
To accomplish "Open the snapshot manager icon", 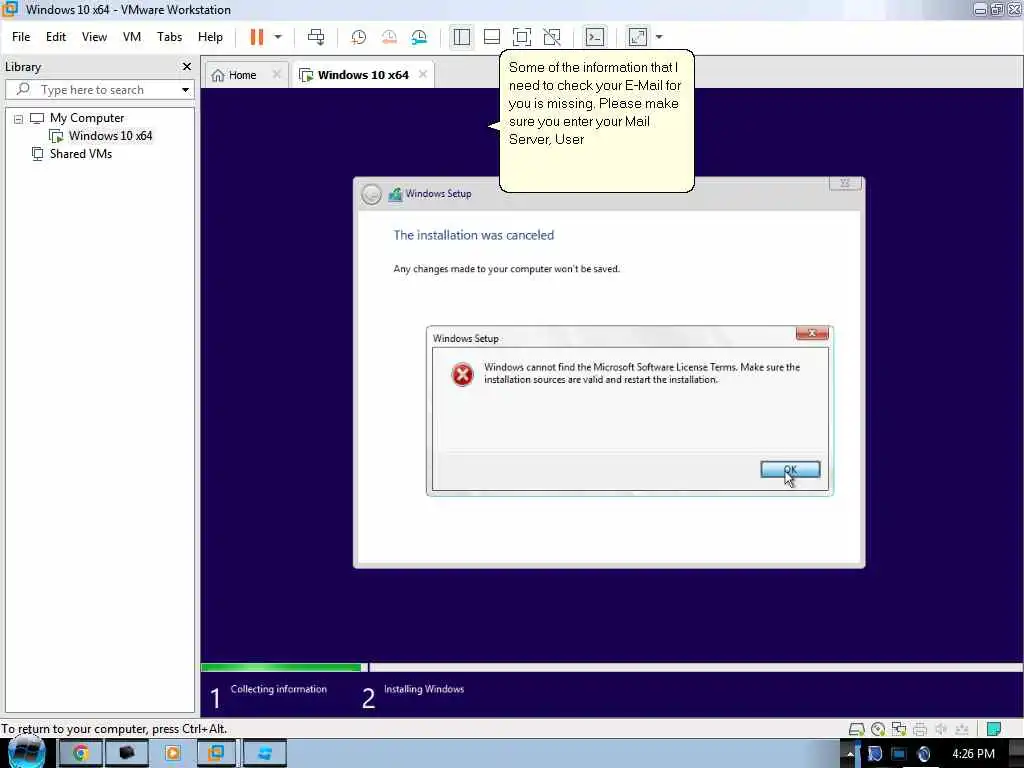I will pos(419,37).
